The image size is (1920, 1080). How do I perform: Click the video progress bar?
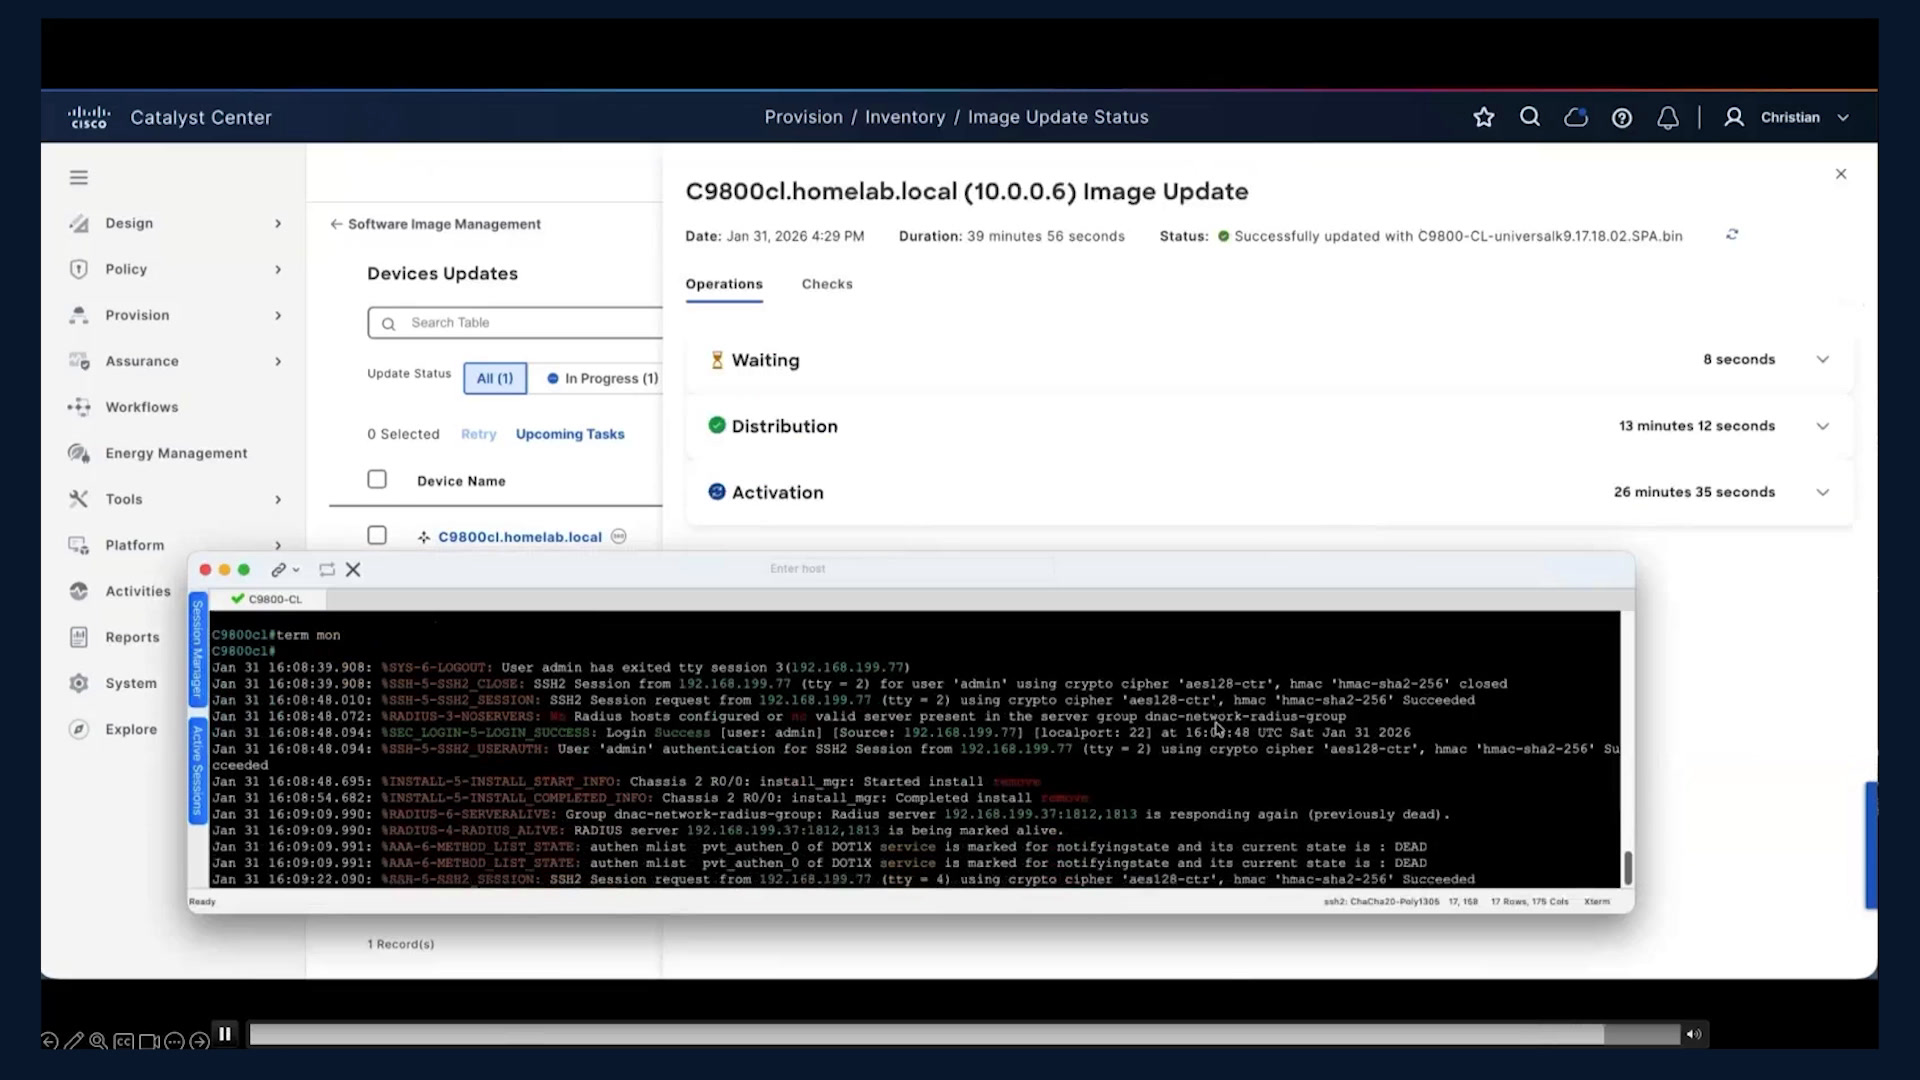(964, 1034)
